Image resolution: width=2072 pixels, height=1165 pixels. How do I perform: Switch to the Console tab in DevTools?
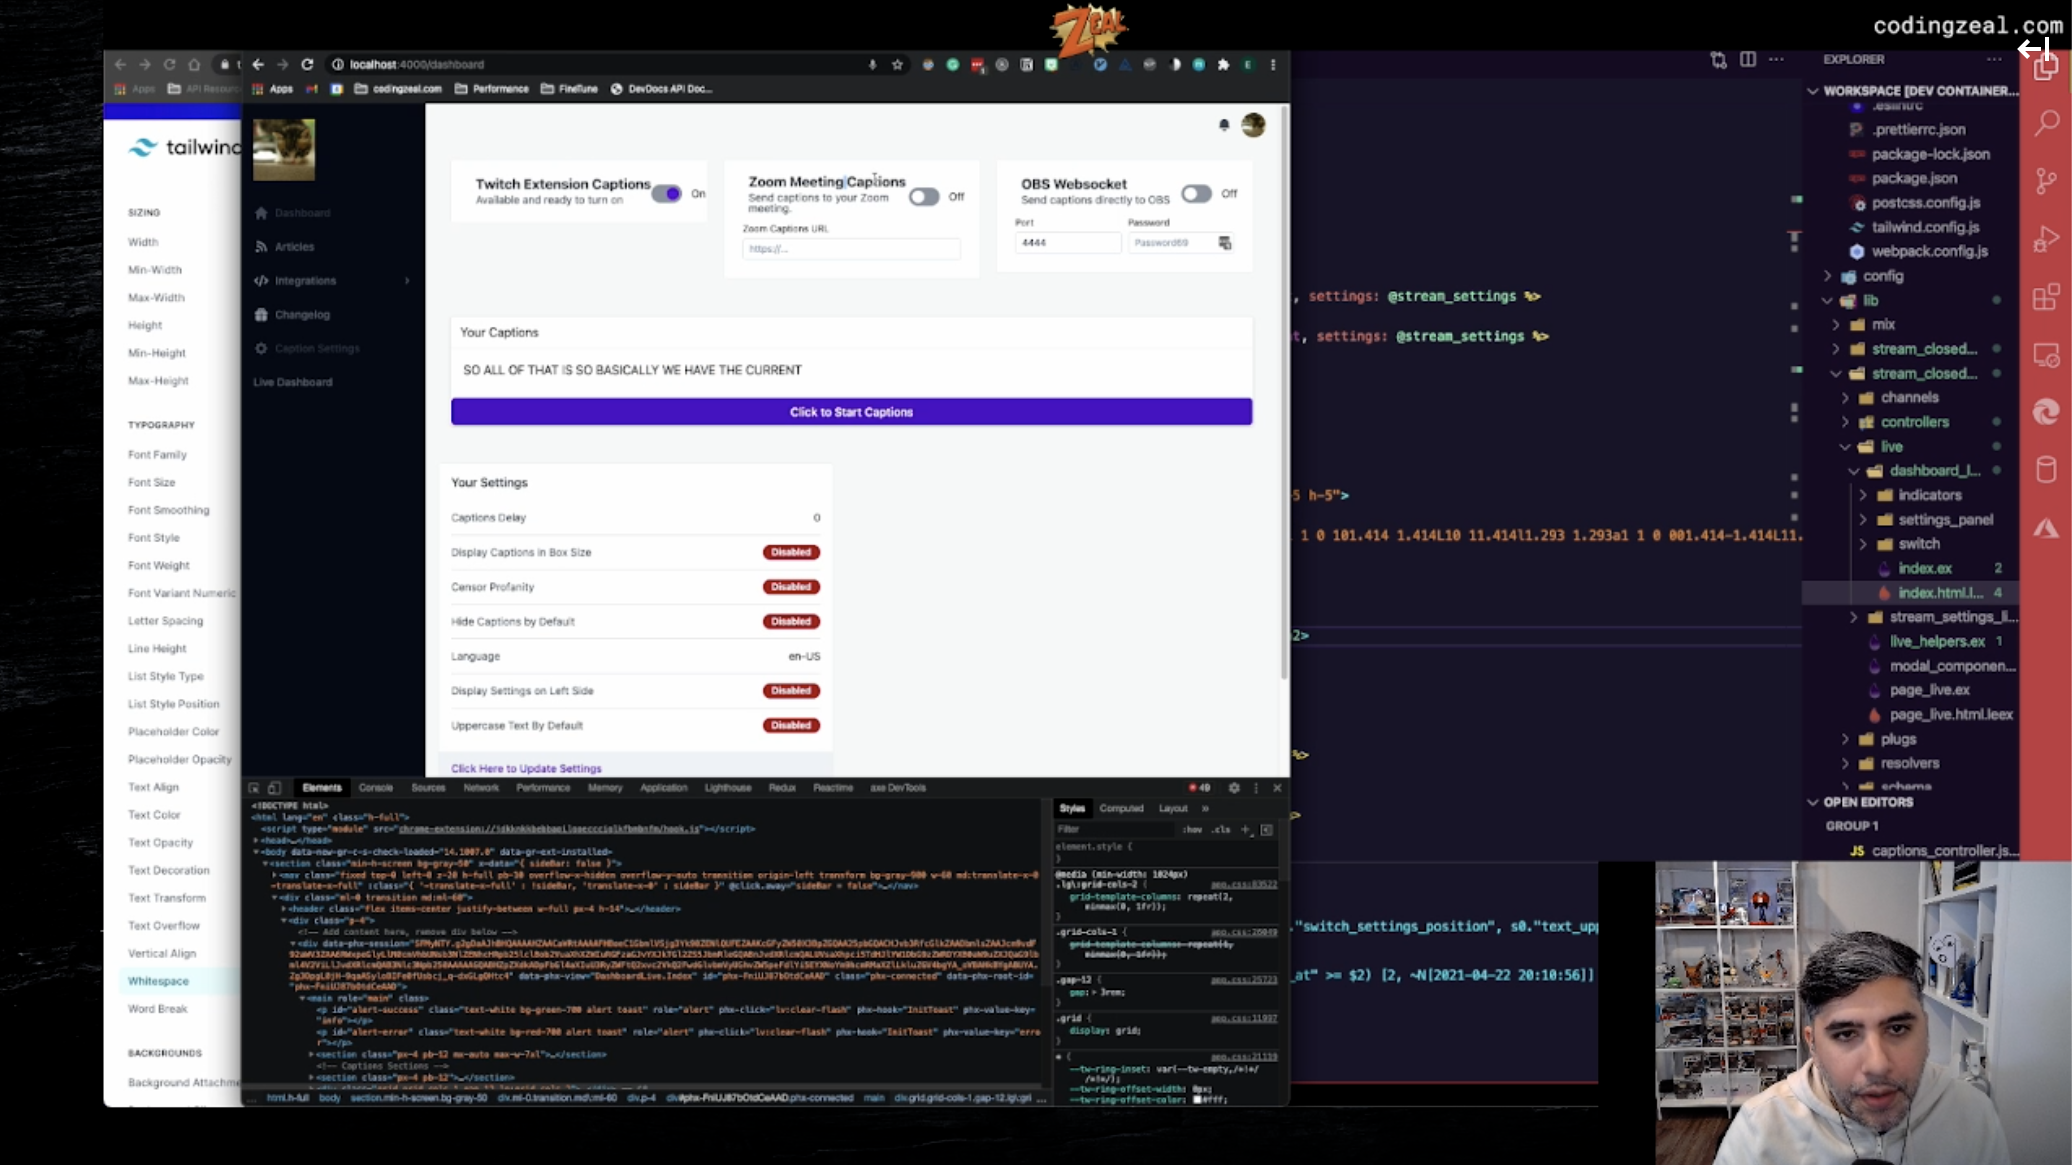pos(376,788)
